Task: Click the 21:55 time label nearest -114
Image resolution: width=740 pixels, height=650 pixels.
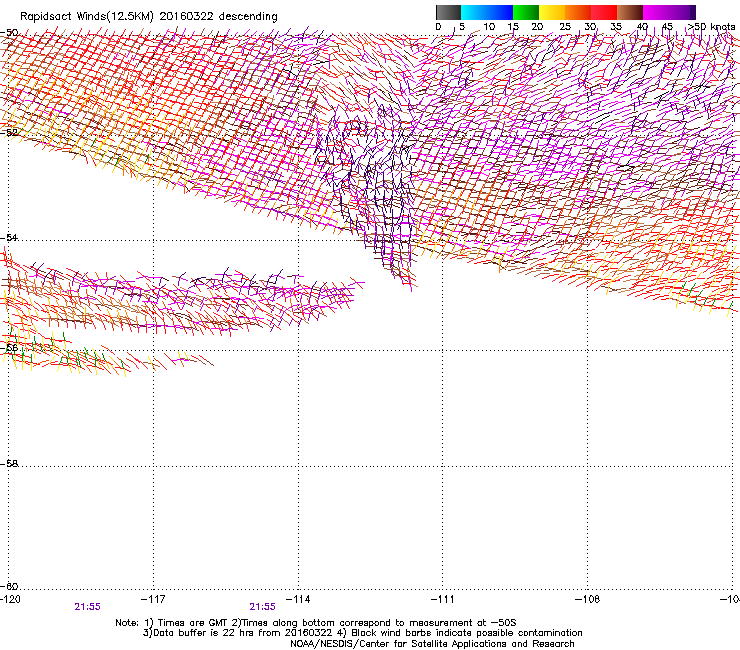Action: tap(262, 607)
